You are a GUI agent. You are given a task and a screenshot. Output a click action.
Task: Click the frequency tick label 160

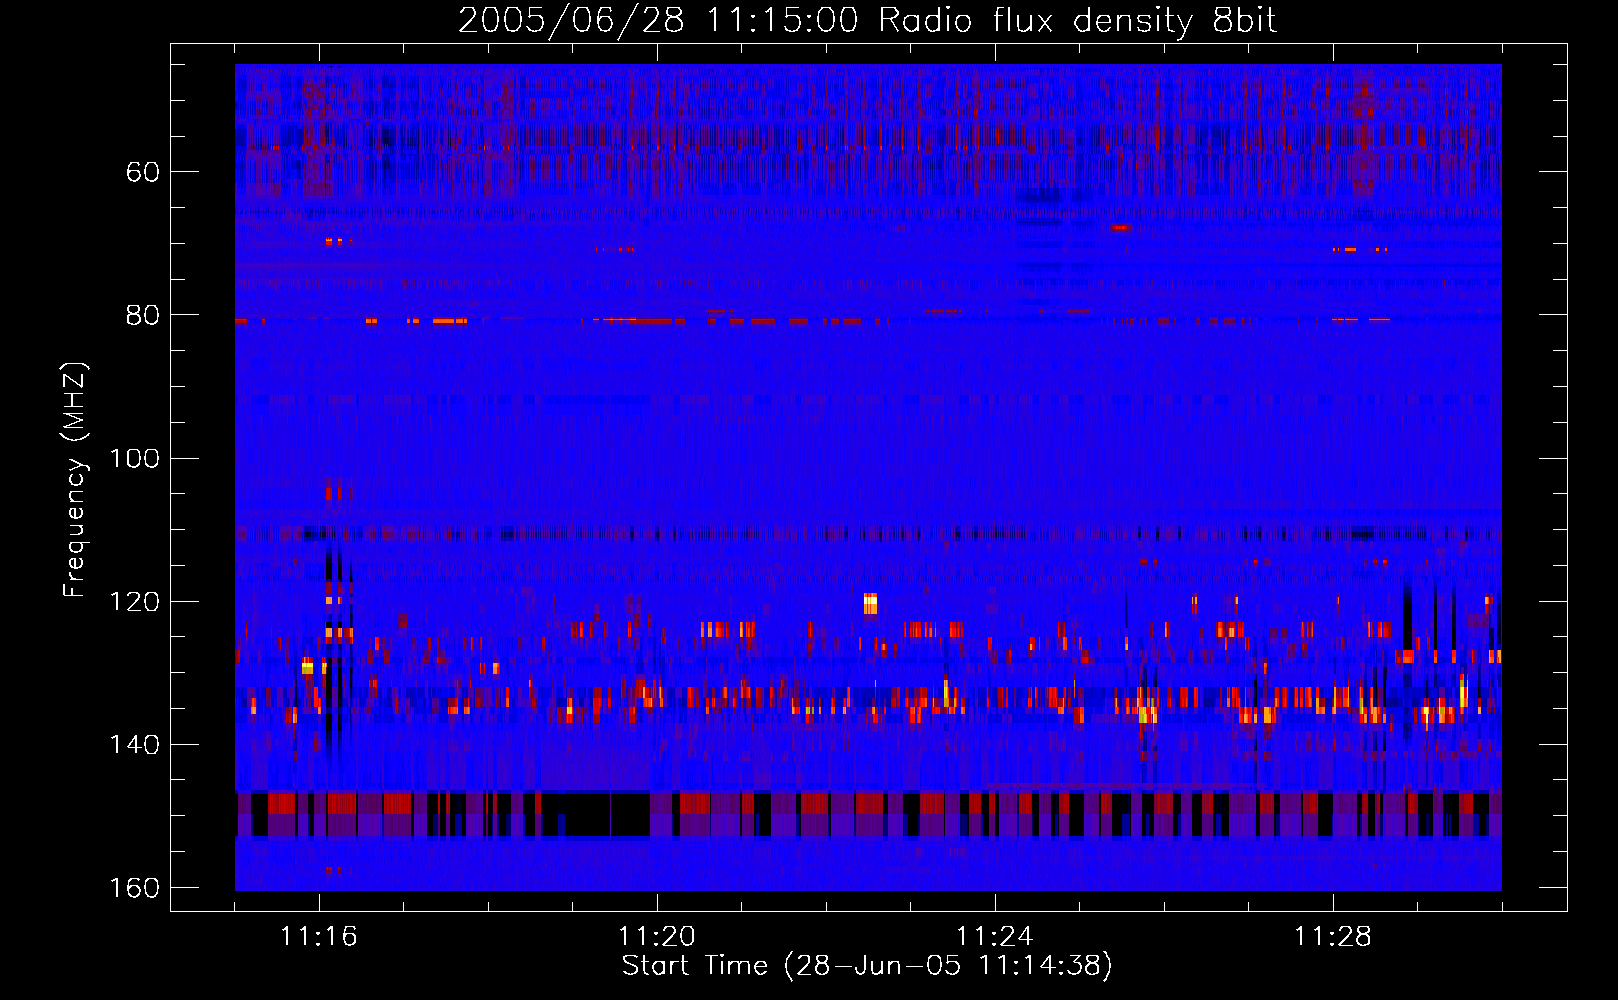pyautogui.click(x=135, y=888)
